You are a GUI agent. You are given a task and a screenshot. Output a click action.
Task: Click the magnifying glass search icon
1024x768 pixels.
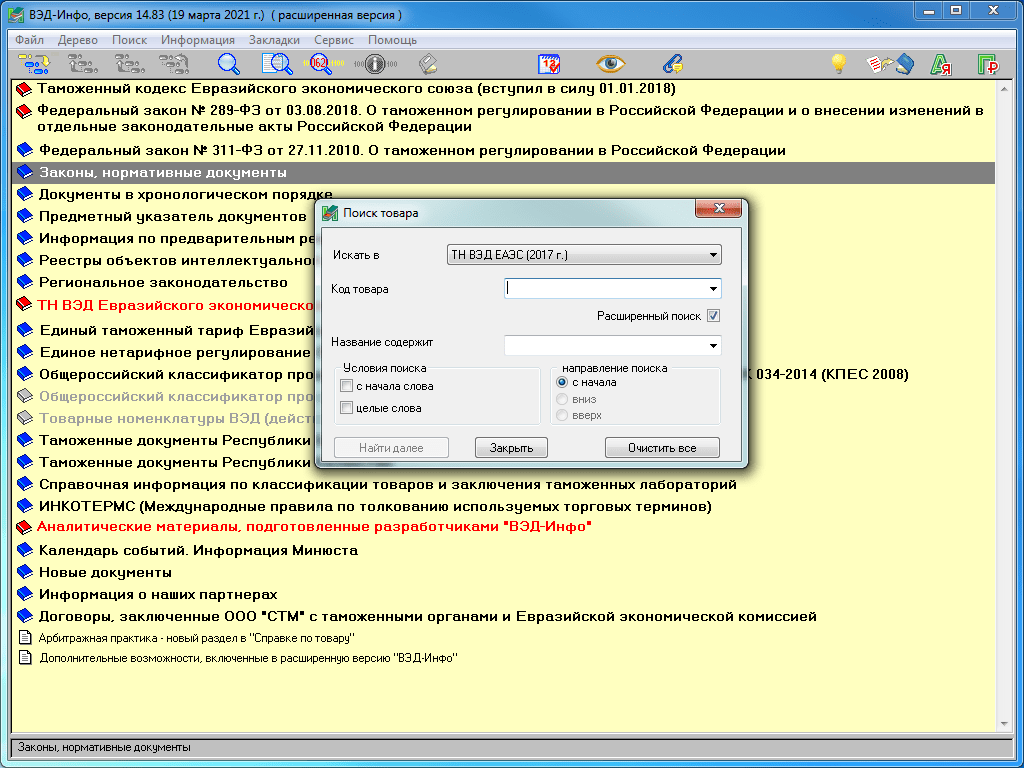pyautogui.click(x=229, y=64)
